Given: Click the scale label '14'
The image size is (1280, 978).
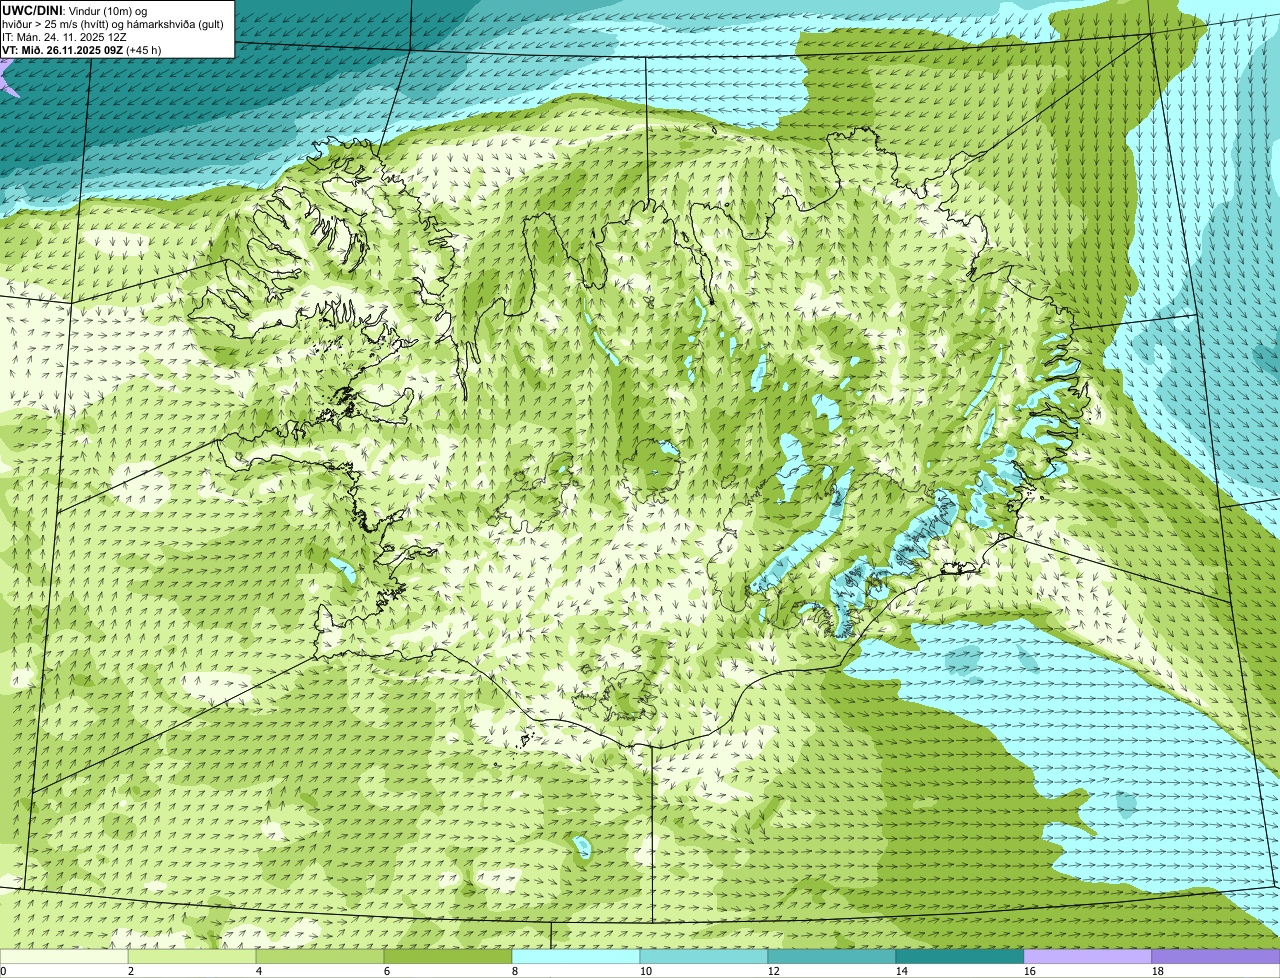Looking at the screenshot, I should click(x=902, y=971).
